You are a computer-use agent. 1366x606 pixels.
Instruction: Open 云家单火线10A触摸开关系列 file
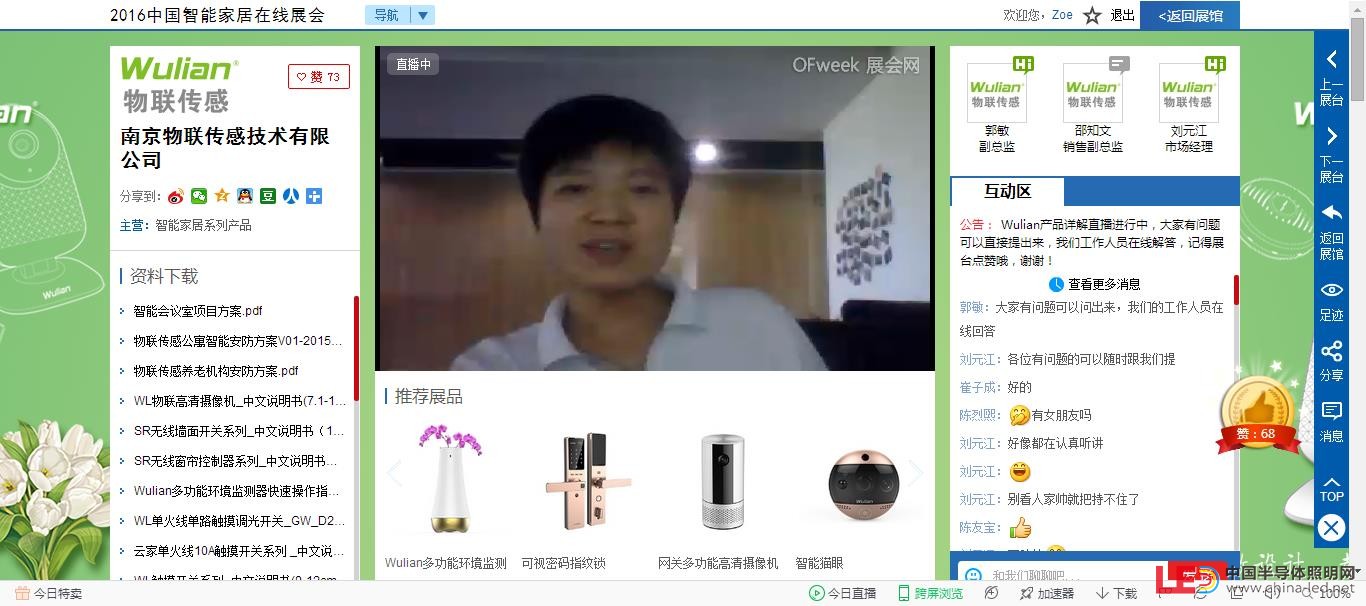[239, 551]
